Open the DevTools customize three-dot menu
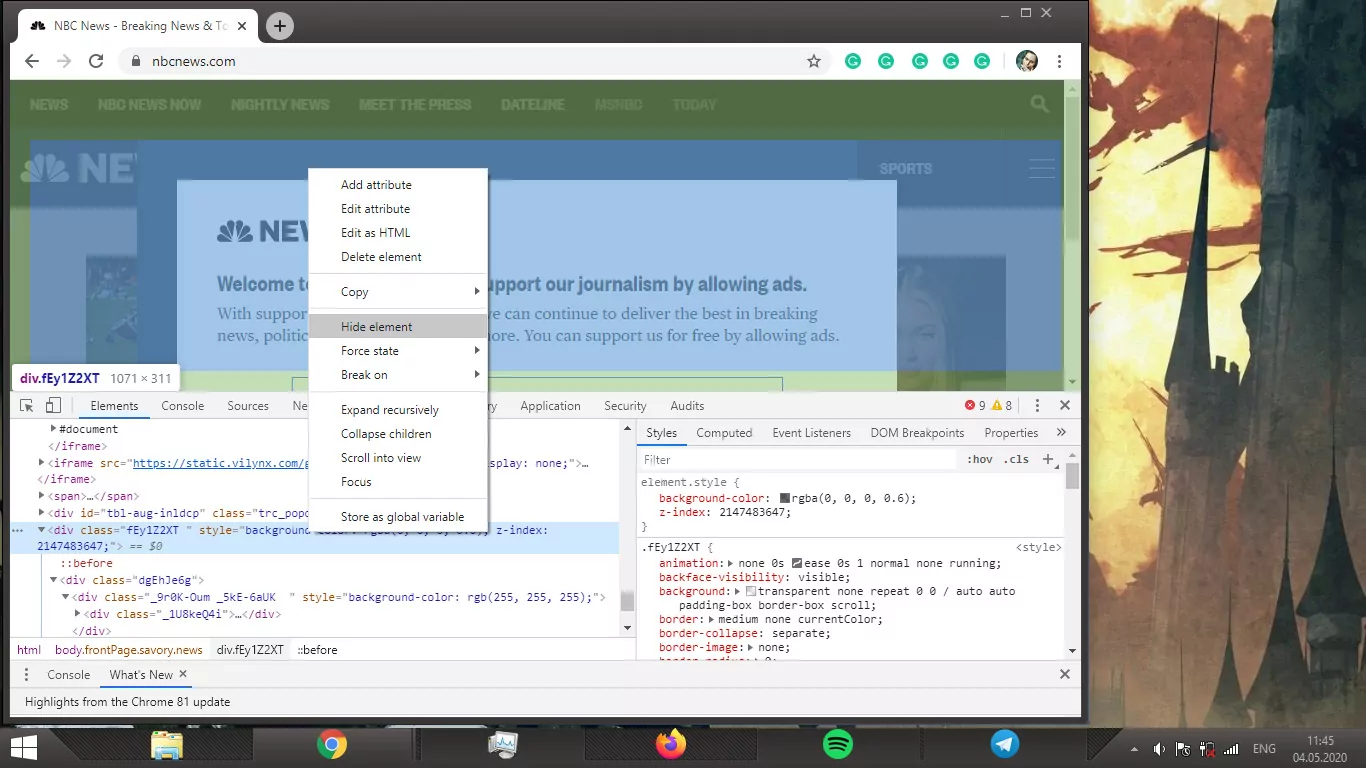The image size is (1366, 768). tap(1037, 406)
